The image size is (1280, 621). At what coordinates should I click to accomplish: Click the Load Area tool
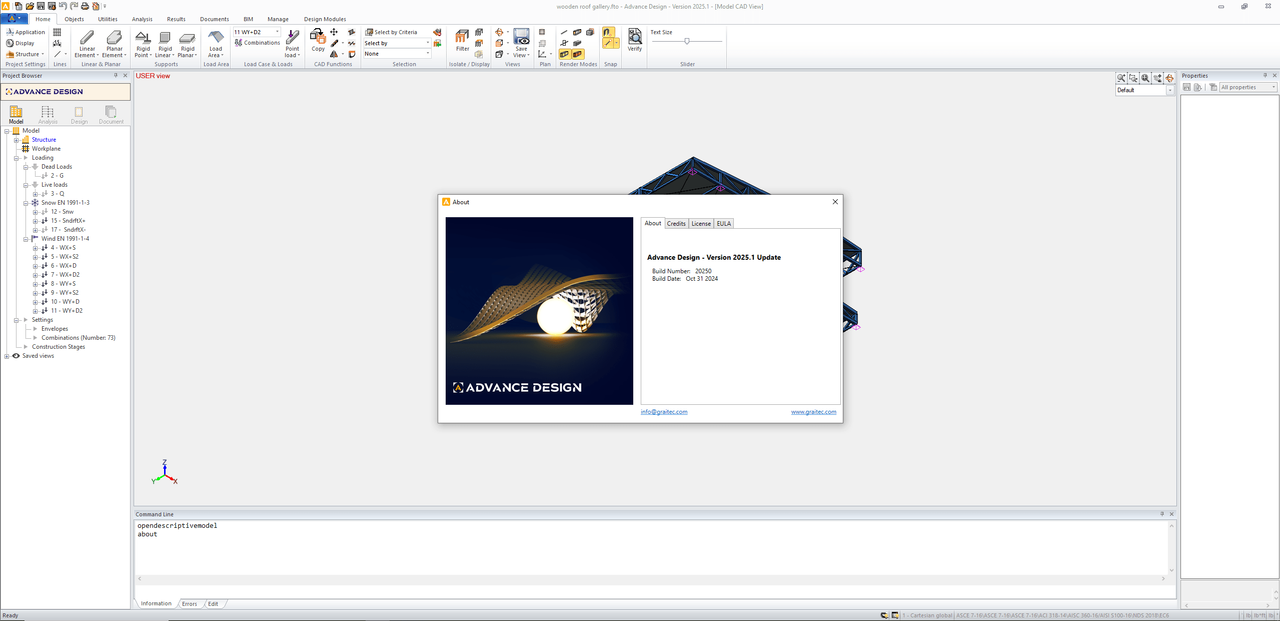click(x=216, y=44)
